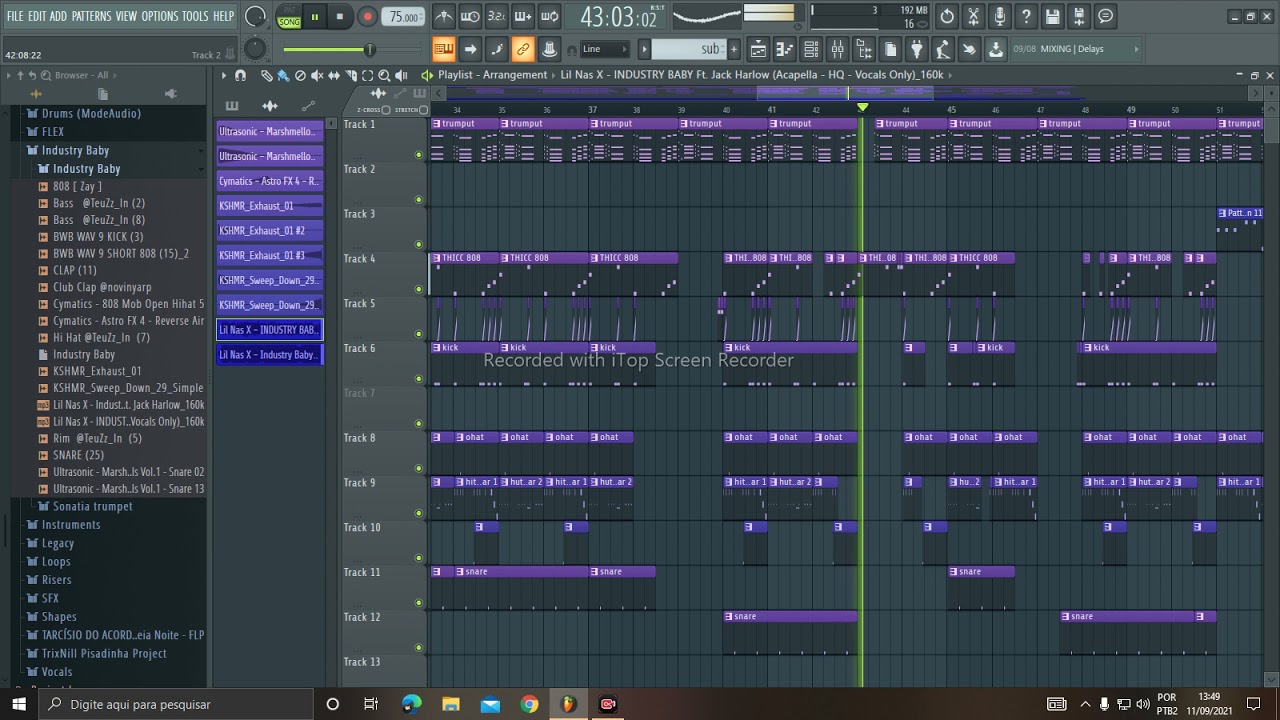Mute Track 4 using its green dot

[x=419, y=289]
